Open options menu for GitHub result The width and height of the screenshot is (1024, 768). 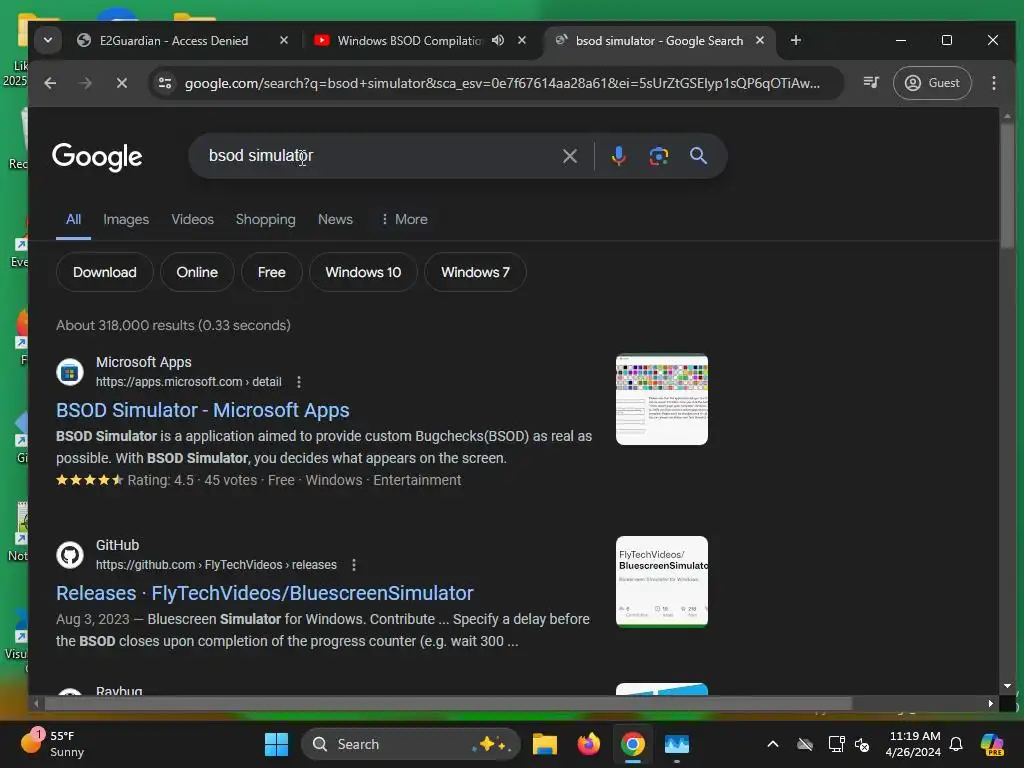[x=354, y=565]
